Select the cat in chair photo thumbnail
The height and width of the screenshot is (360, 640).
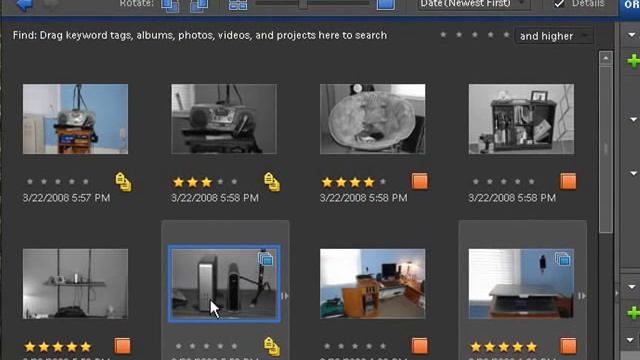click(373, 119)
